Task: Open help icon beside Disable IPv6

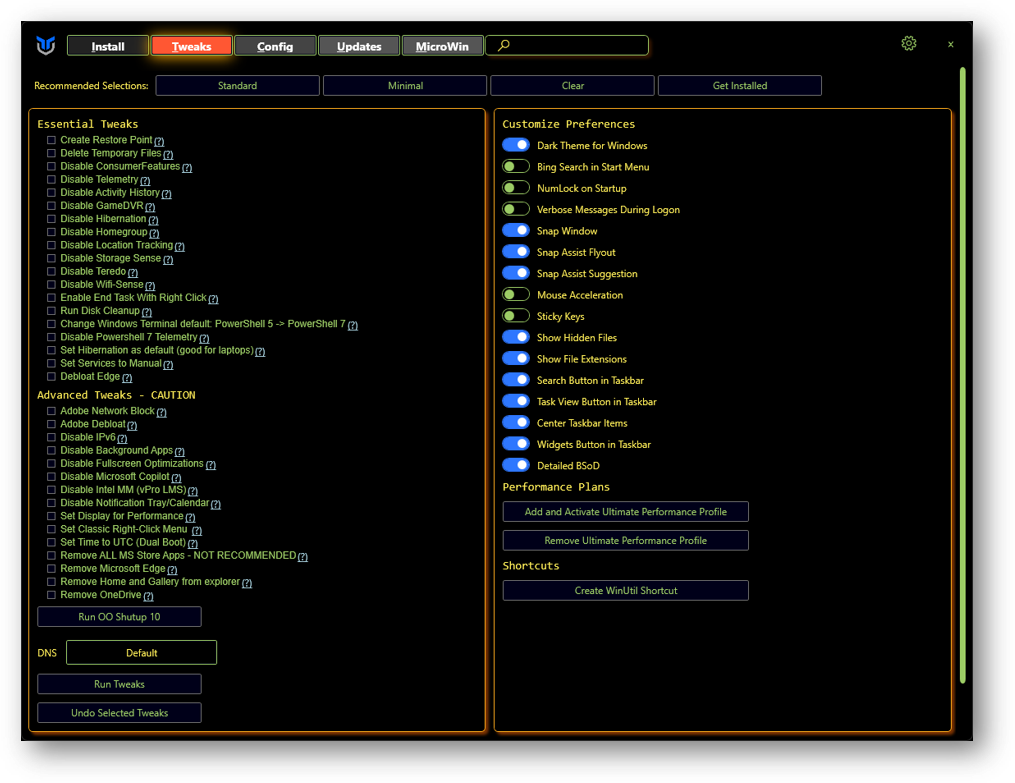Action: click(x=122, y=439)
